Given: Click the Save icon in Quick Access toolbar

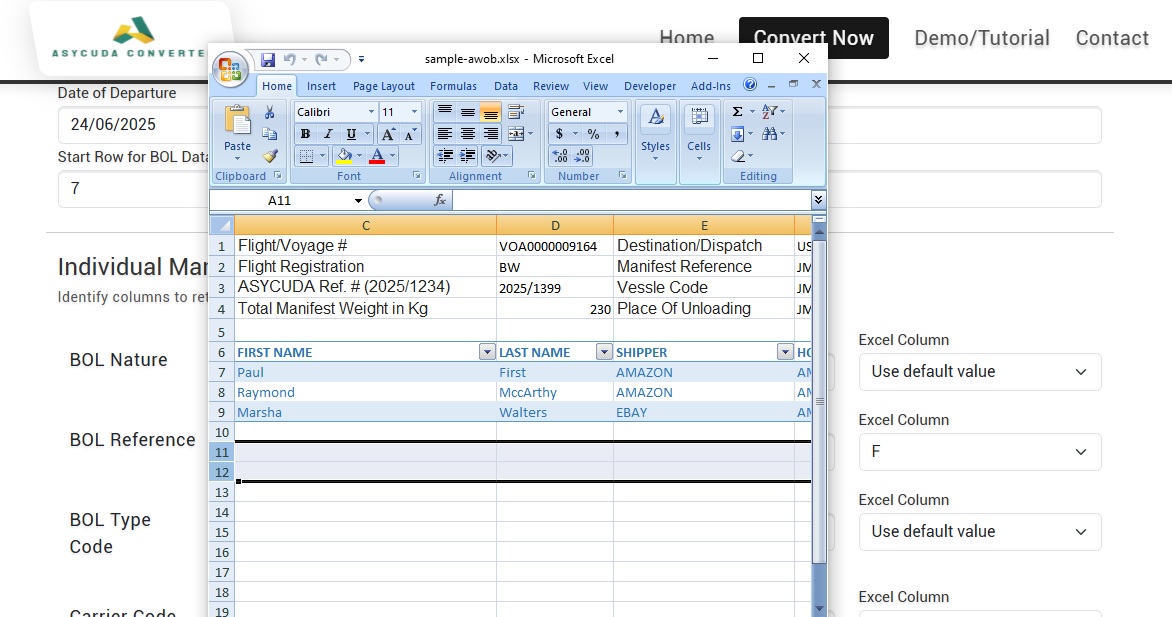Looking at the screenshot, I should (268, 60).
